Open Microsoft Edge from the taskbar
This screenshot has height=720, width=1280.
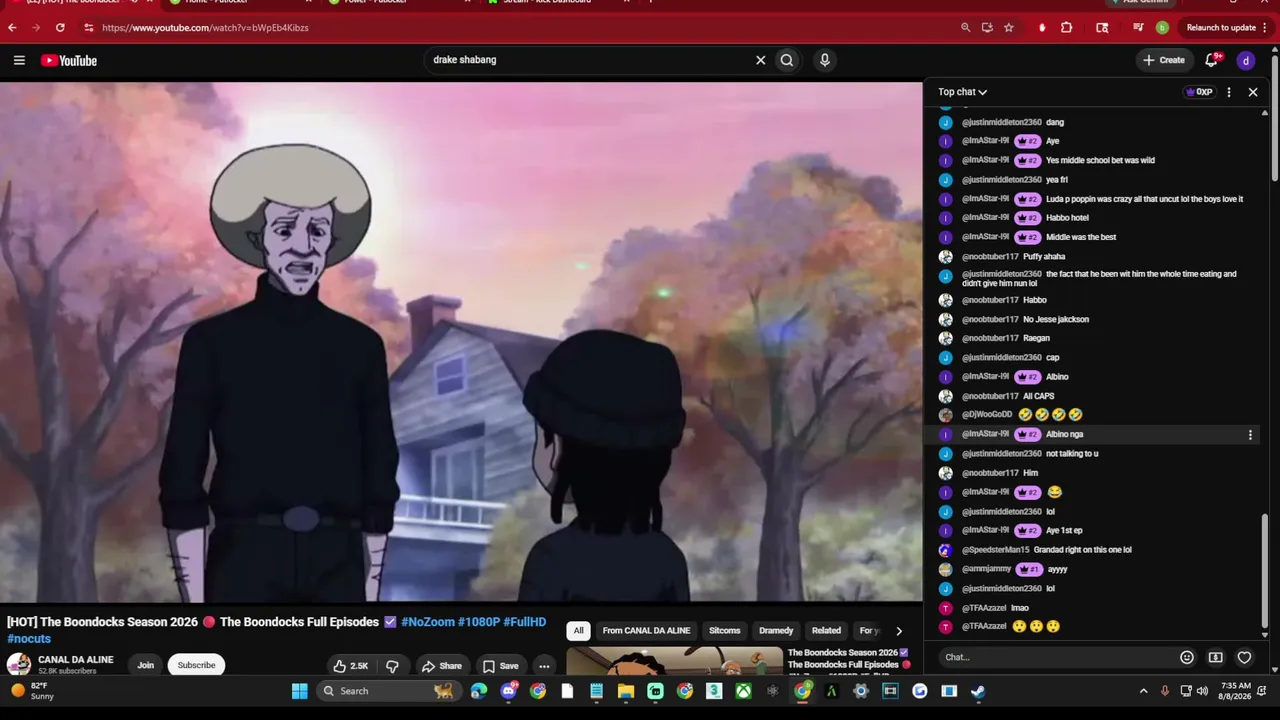(479, 691)
